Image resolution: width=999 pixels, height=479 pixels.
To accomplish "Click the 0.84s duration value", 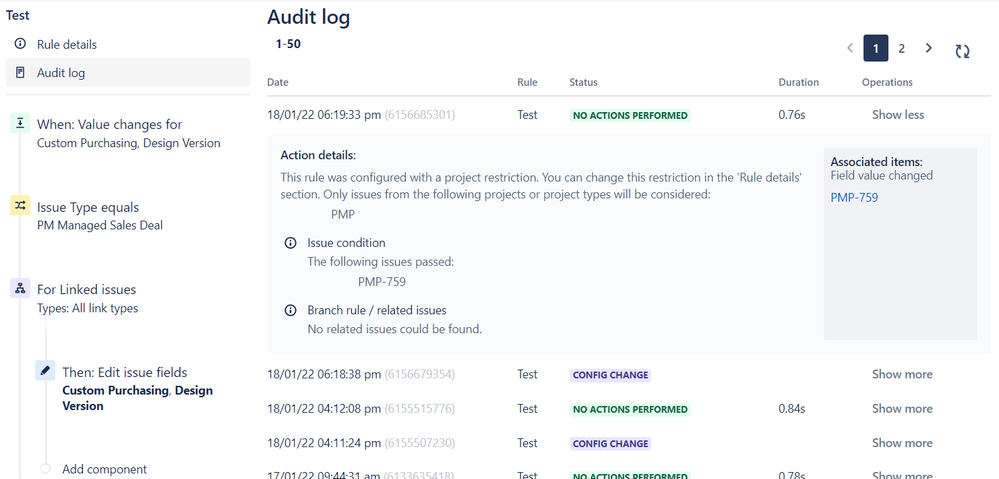I will coord(792,408).
